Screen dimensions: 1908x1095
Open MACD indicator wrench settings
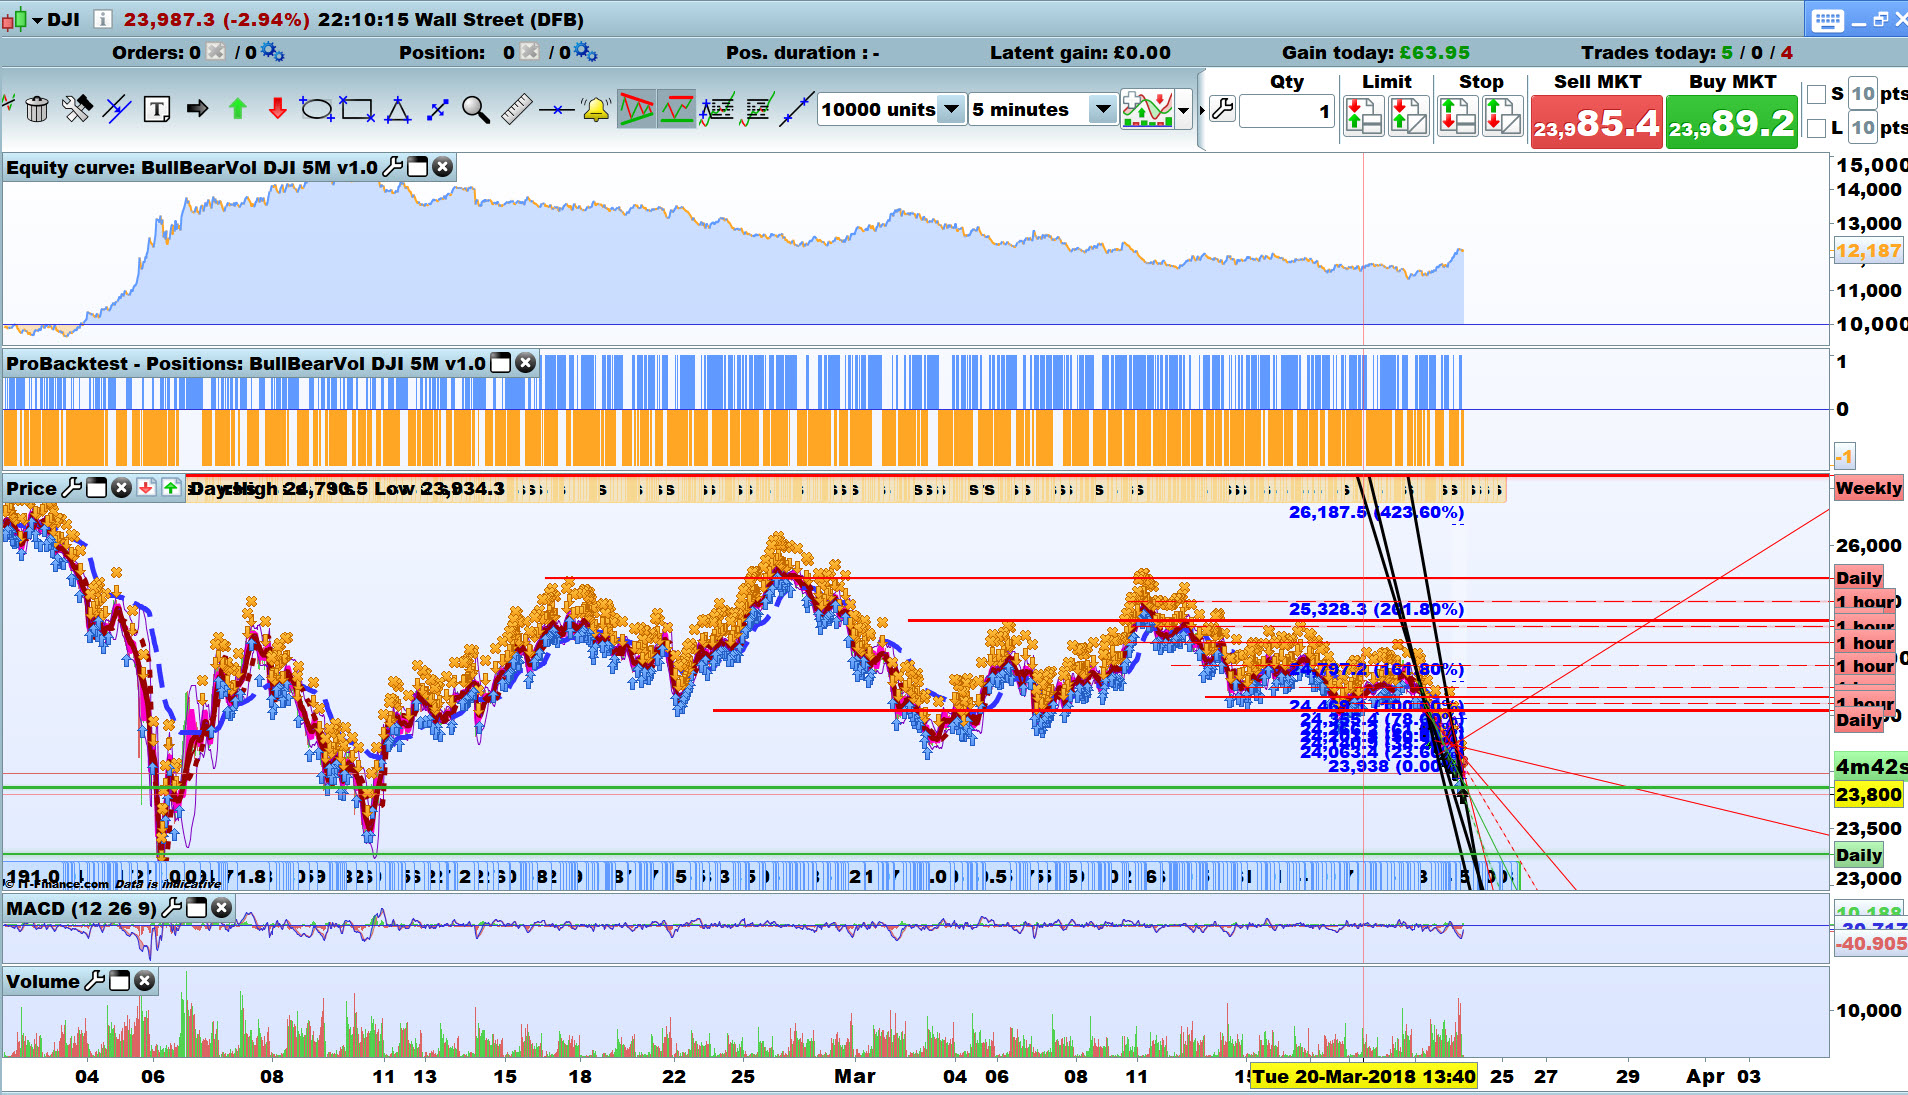click(172, 908)
